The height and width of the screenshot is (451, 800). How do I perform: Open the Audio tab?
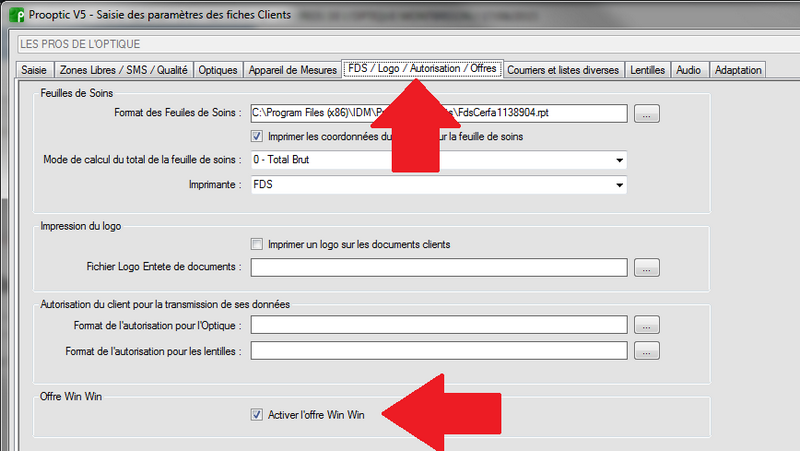tap(689, 70)
